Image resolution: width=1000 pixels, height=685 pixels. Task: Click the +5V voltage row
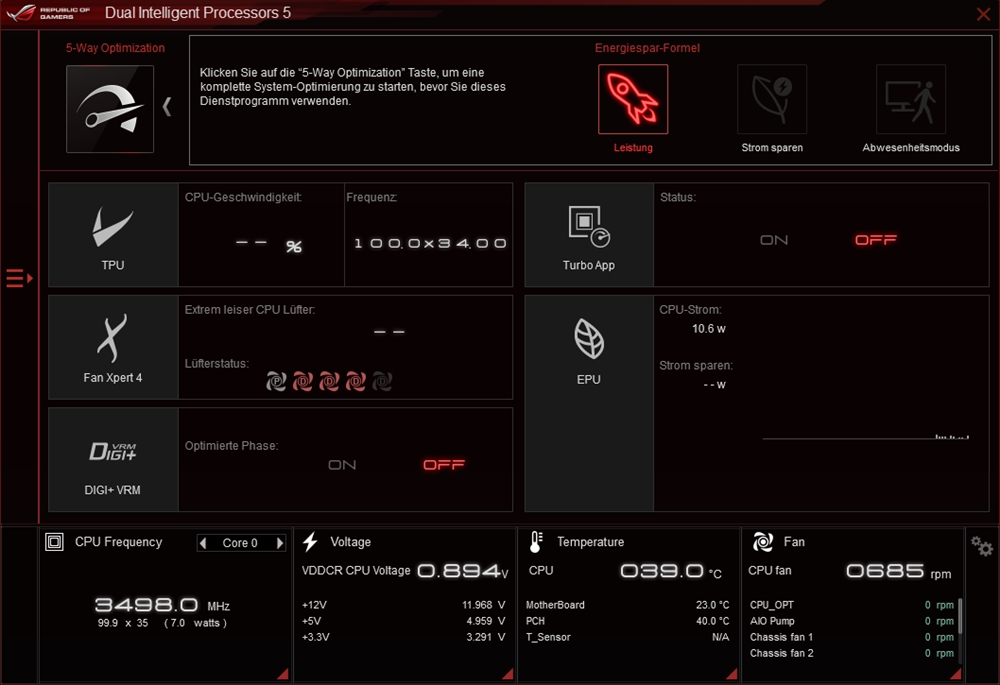click(403, 621)
